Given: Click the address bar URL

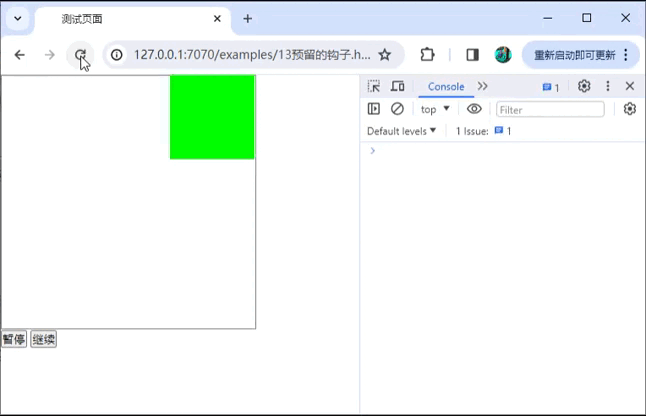Looking at the screenshot, I should click(x=252, y=54).
